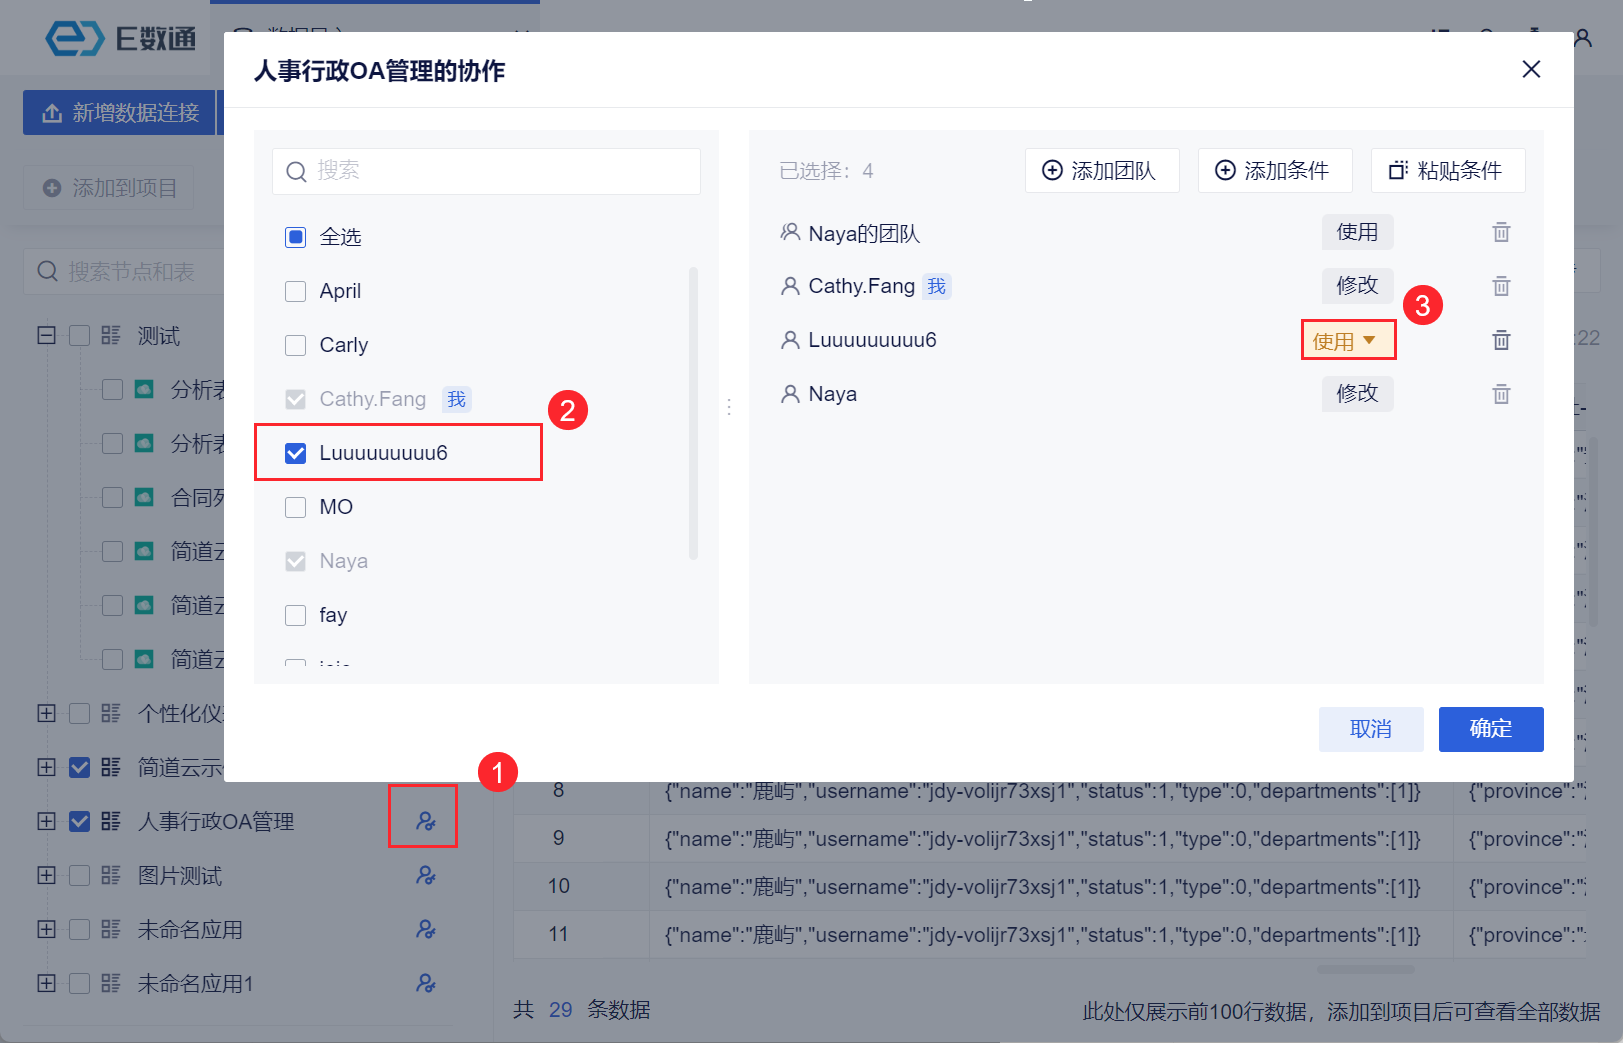Confirm with the 确定 button
The height and width of the screenshot is (1043, 1623).
coord(1491,729)
